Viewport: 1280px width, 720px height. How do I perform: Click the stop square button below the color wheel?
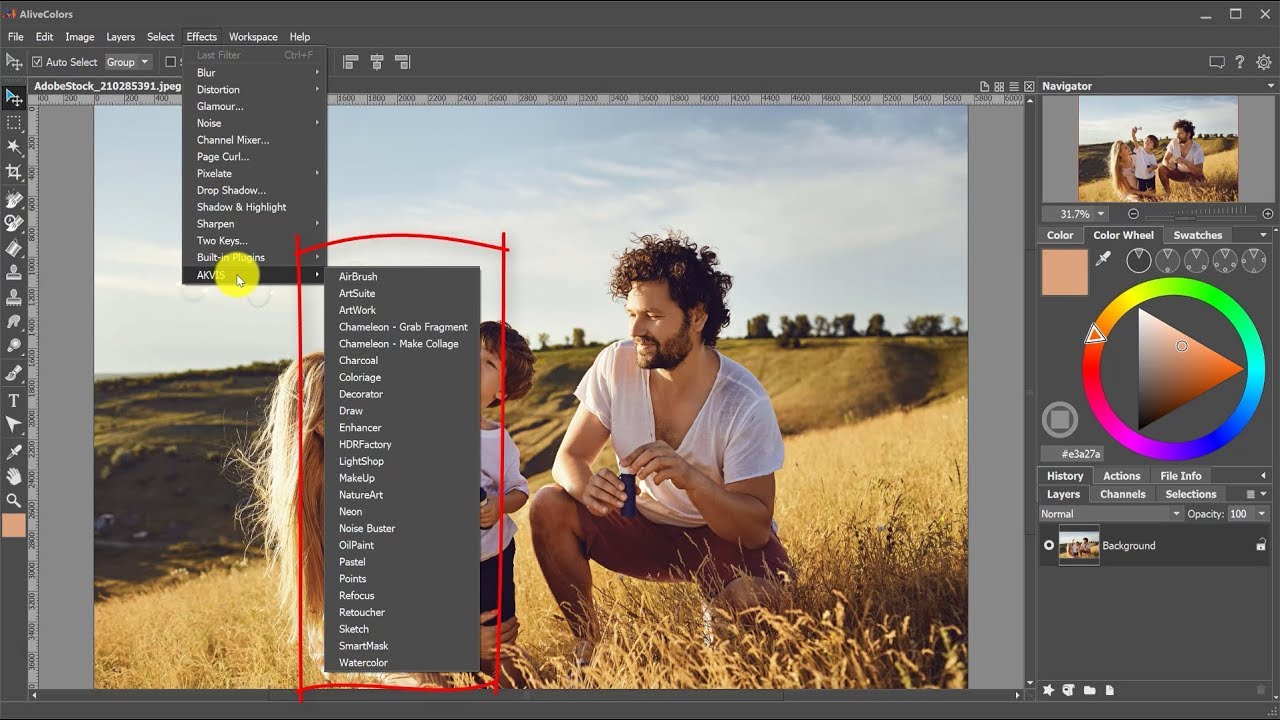pos(1060,419)
